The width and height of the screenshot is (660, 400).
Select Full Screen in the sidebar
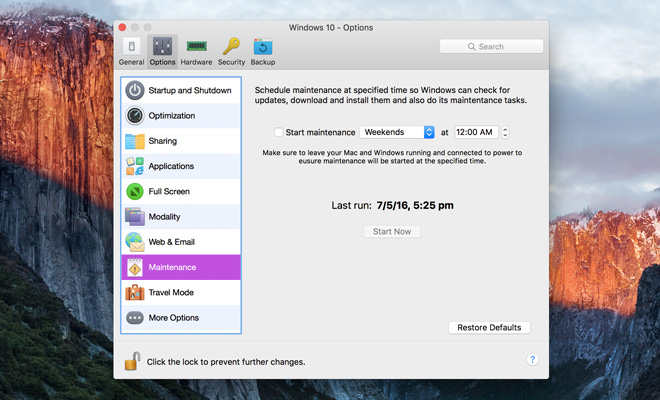[181, 191]
